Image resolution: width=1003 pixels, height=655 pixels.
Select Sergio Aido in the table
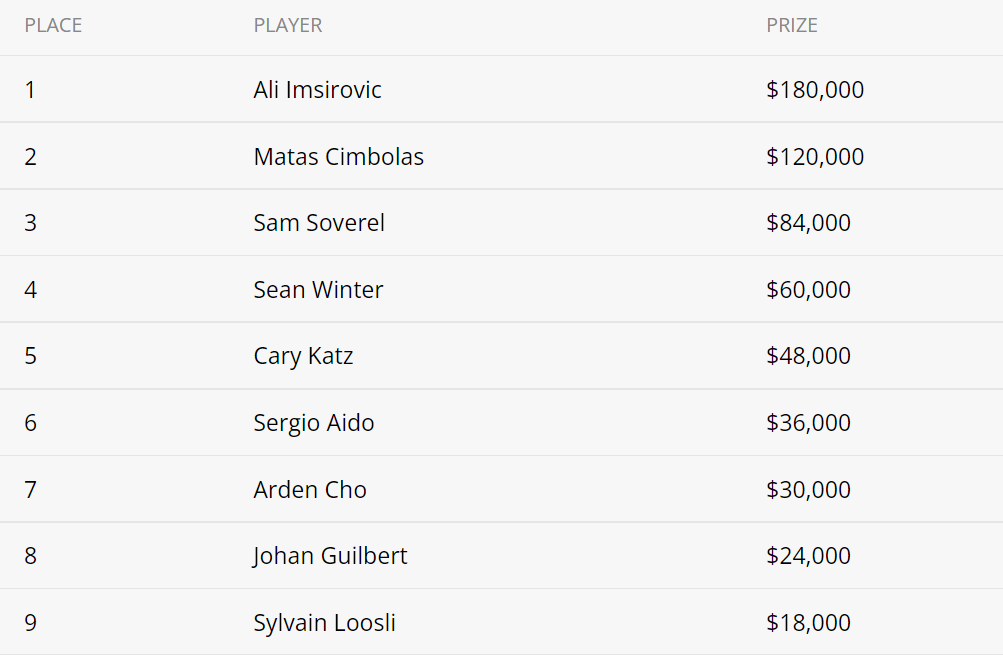[x=313, y=423]
